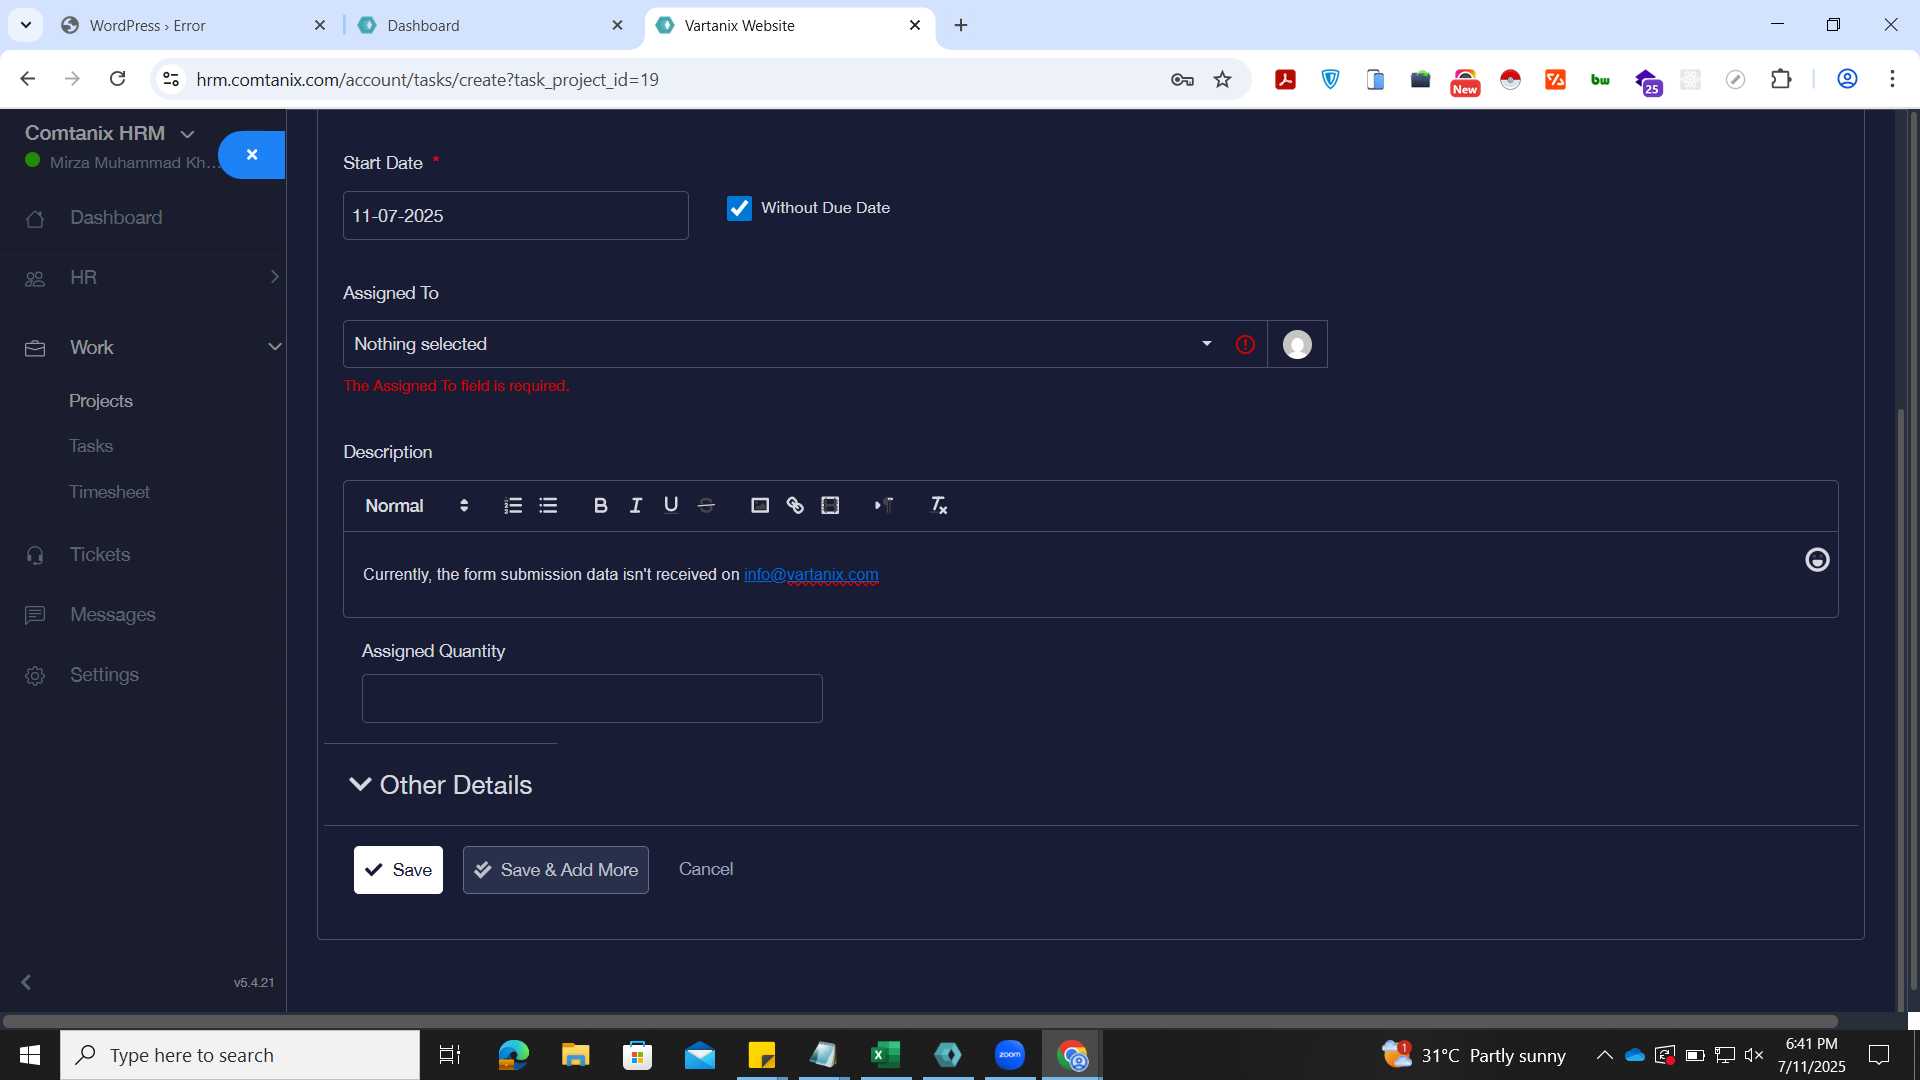The width and height of the screenshot is (1920, 1080).
Task: Uncheck Without Due Date checkbox
Action: coord(739,208)
